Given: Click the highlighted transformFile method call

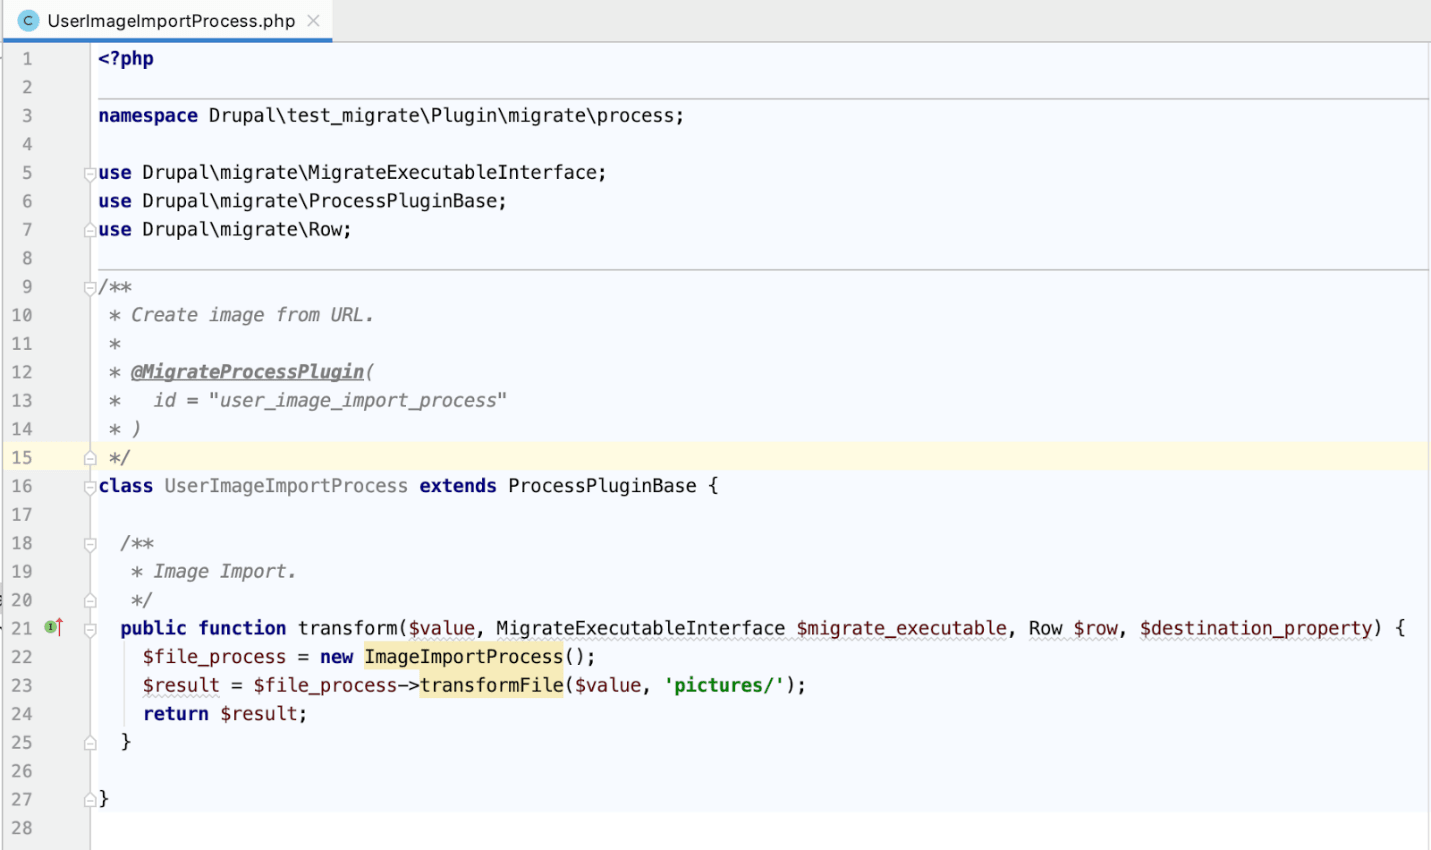Looking at the screenshot, I should pyautogui.click(x=491, y=685).
